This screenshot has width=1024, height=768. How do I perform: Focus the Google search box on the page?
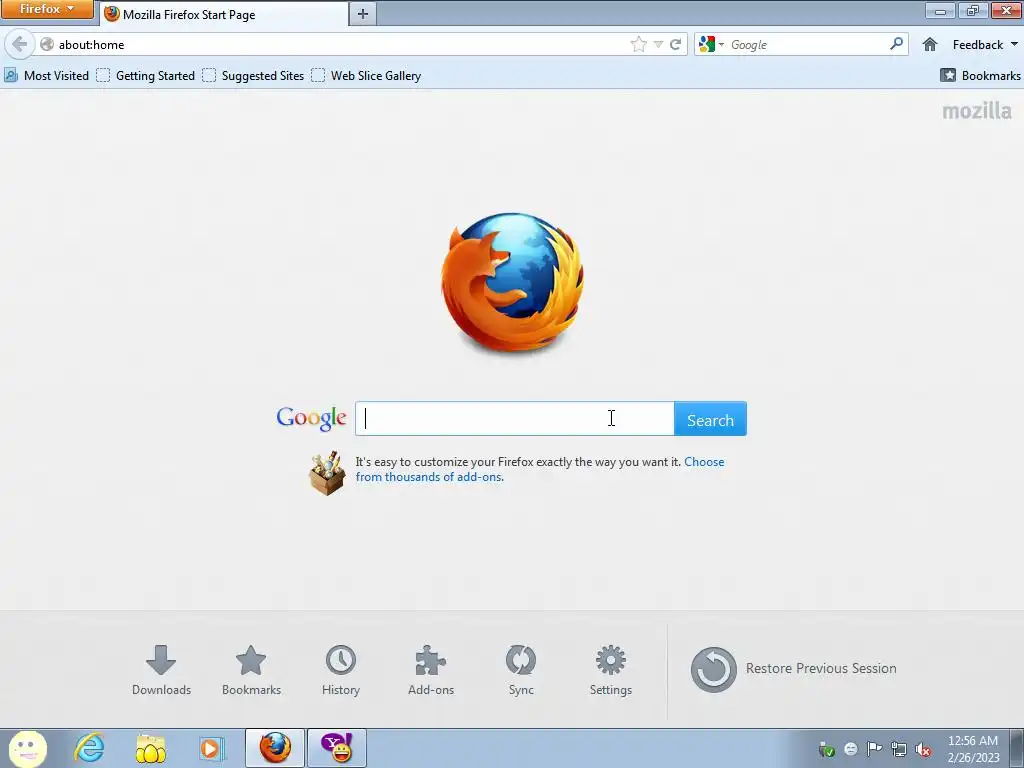click(x=515, y=419)
